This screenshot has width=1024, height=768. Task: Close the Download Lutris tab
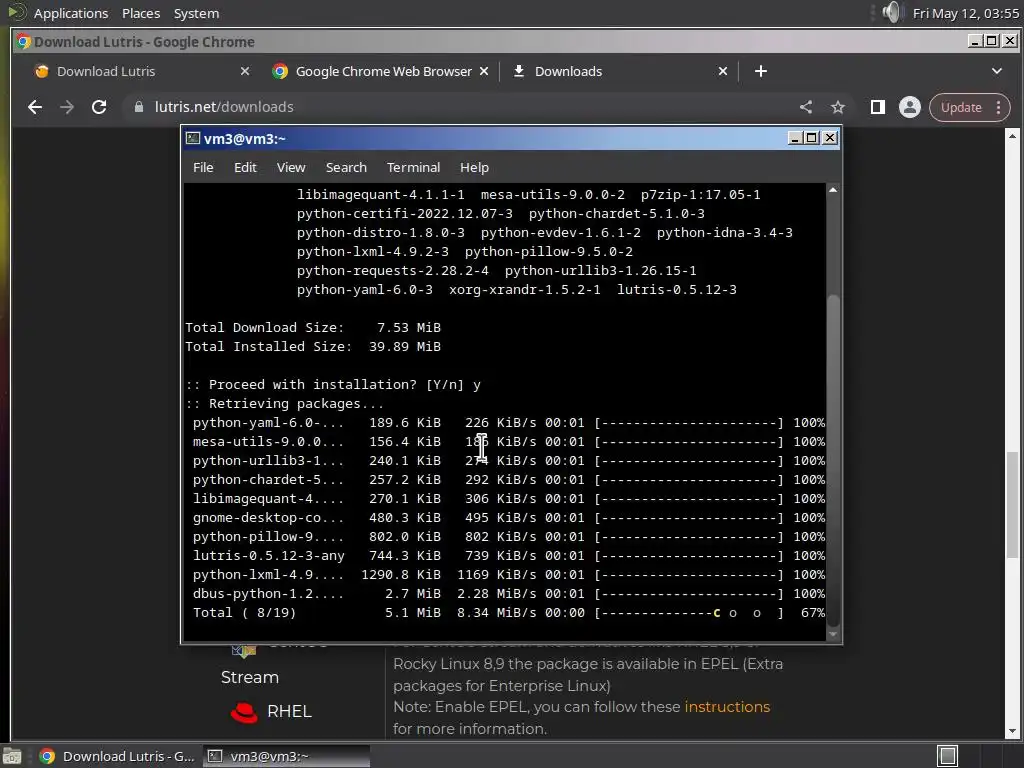pyautogui.click(x=245, y=71)
